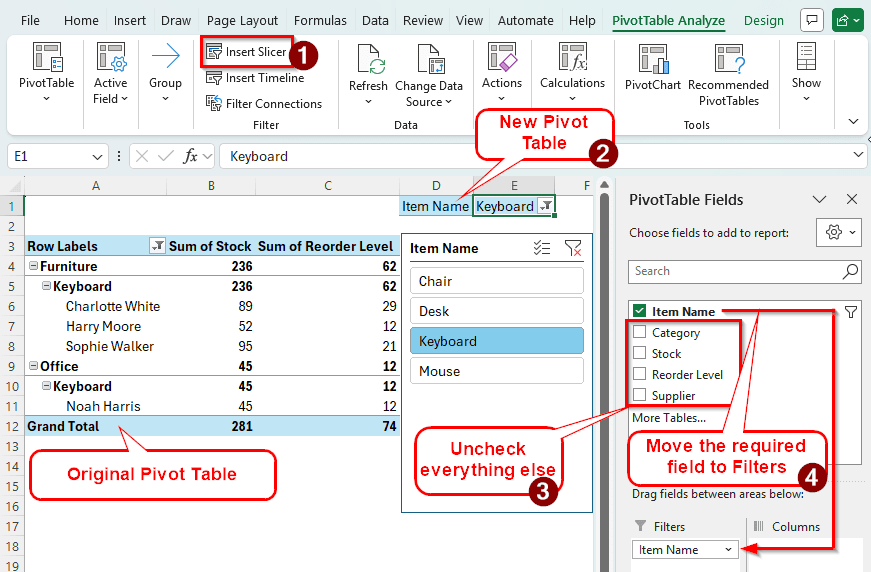Open Filter Connections from the ribbon

click(x=214, y=103)
